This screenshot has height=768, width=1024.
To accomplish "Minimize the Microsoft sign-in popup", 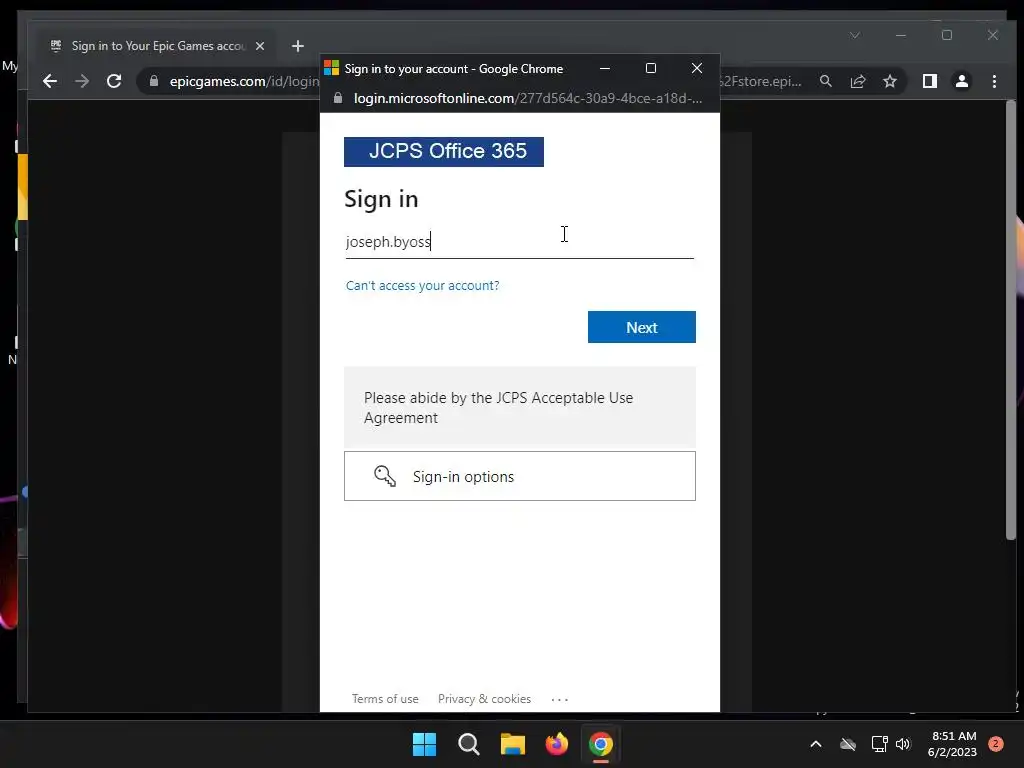I will (605, 68).
